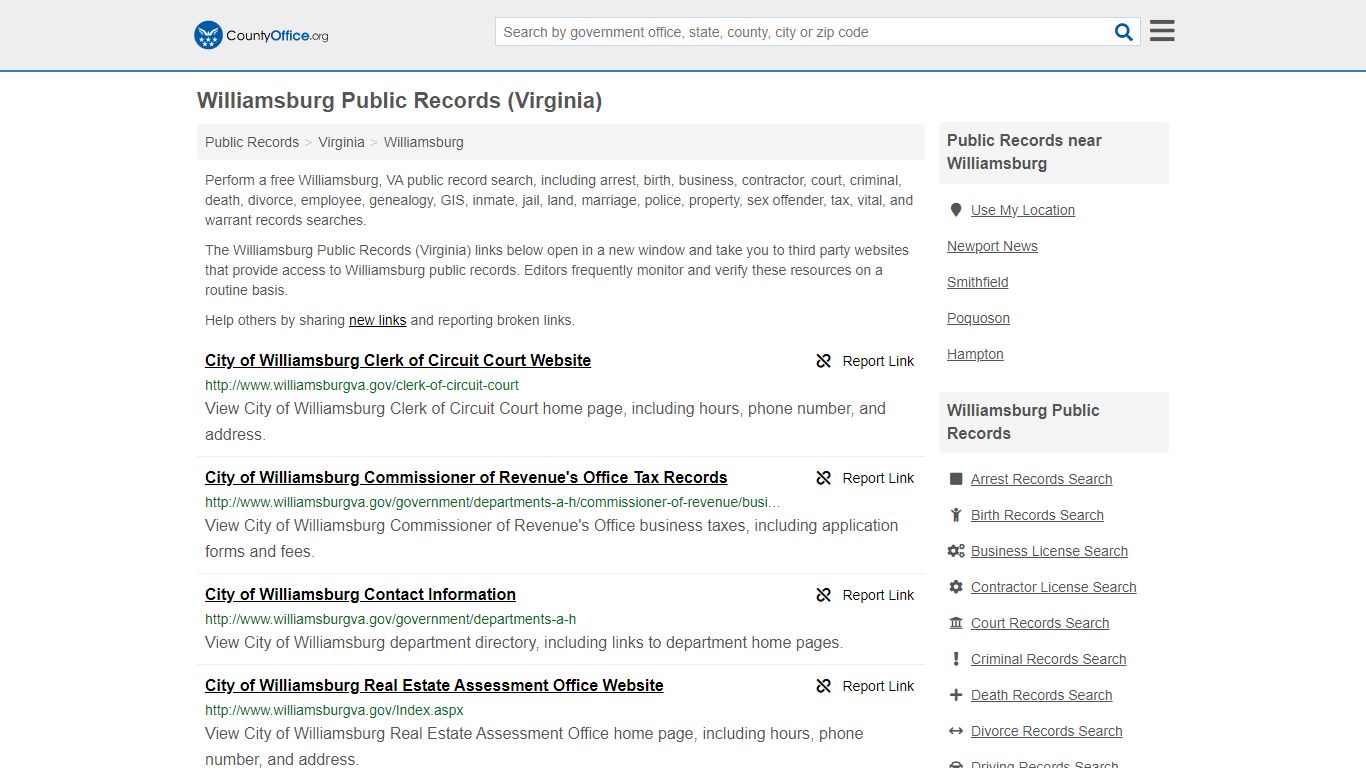Open Arrest Records Search
Viewport: 1366px width, 768px height.
(x=1041, y=479)
